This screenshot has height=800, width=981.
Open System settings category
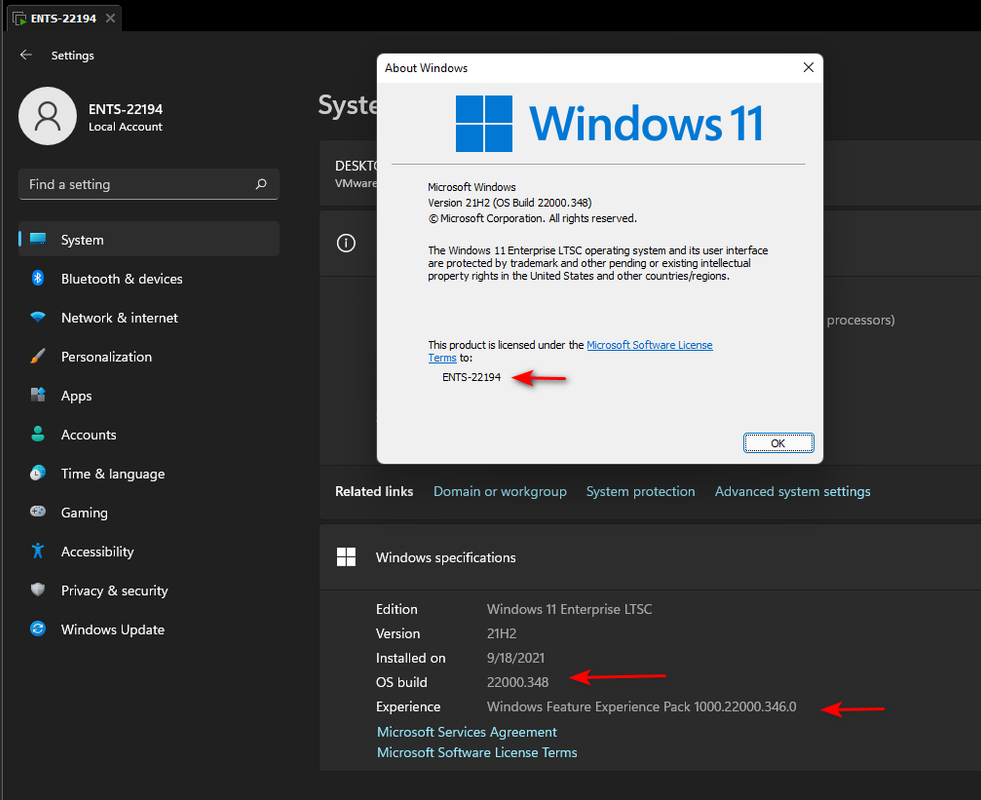[x=149, y=239]
